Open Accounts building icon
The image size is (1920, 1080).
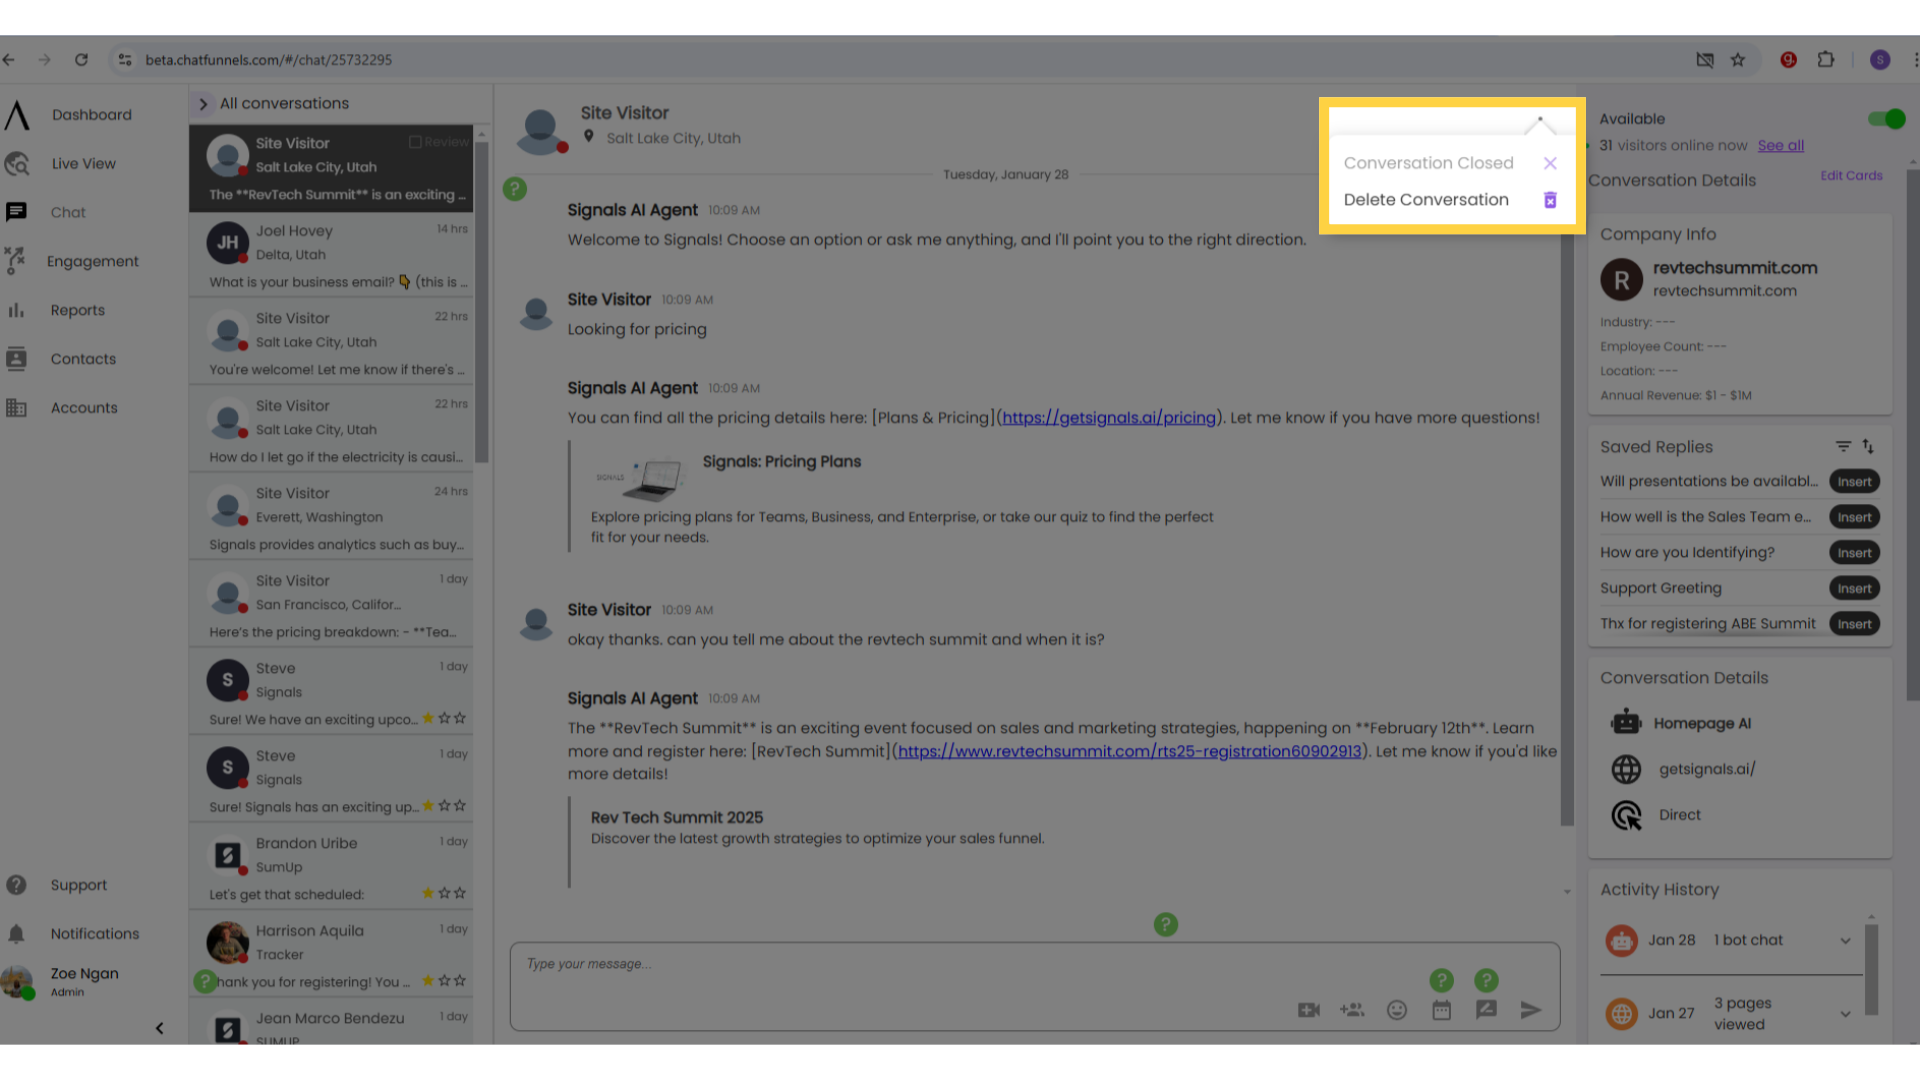click(x=16, y=408)
